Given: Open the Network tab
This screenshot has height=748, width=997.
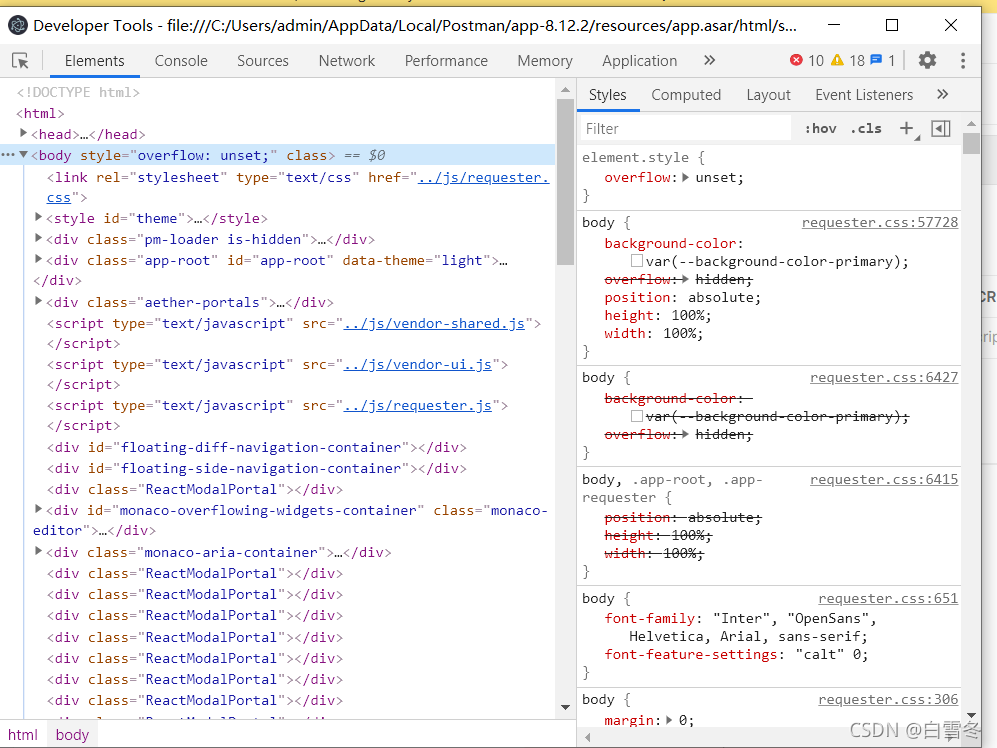Looking at the screenshot, I should [347, 60].
